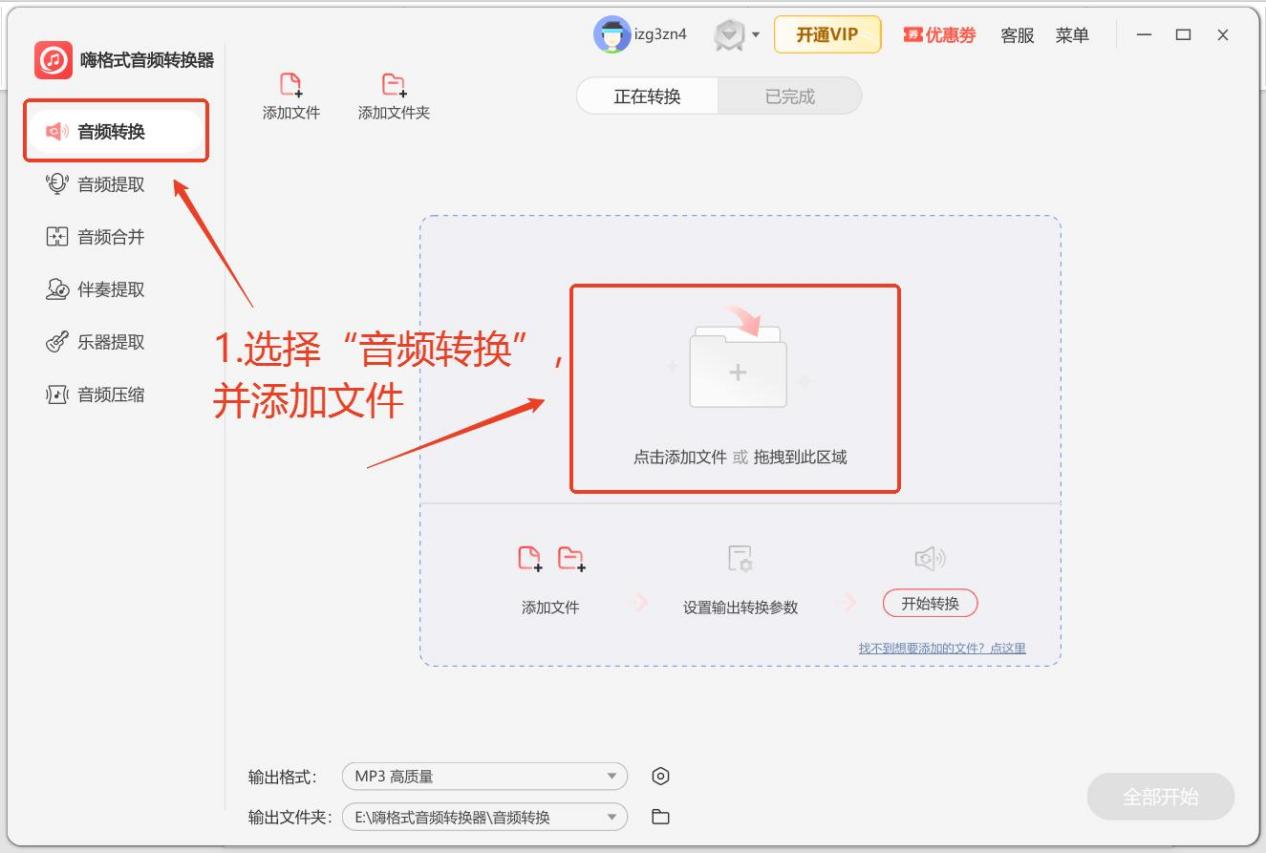
Task: Open 音频提取 in the sidebar
Action: 96,184
